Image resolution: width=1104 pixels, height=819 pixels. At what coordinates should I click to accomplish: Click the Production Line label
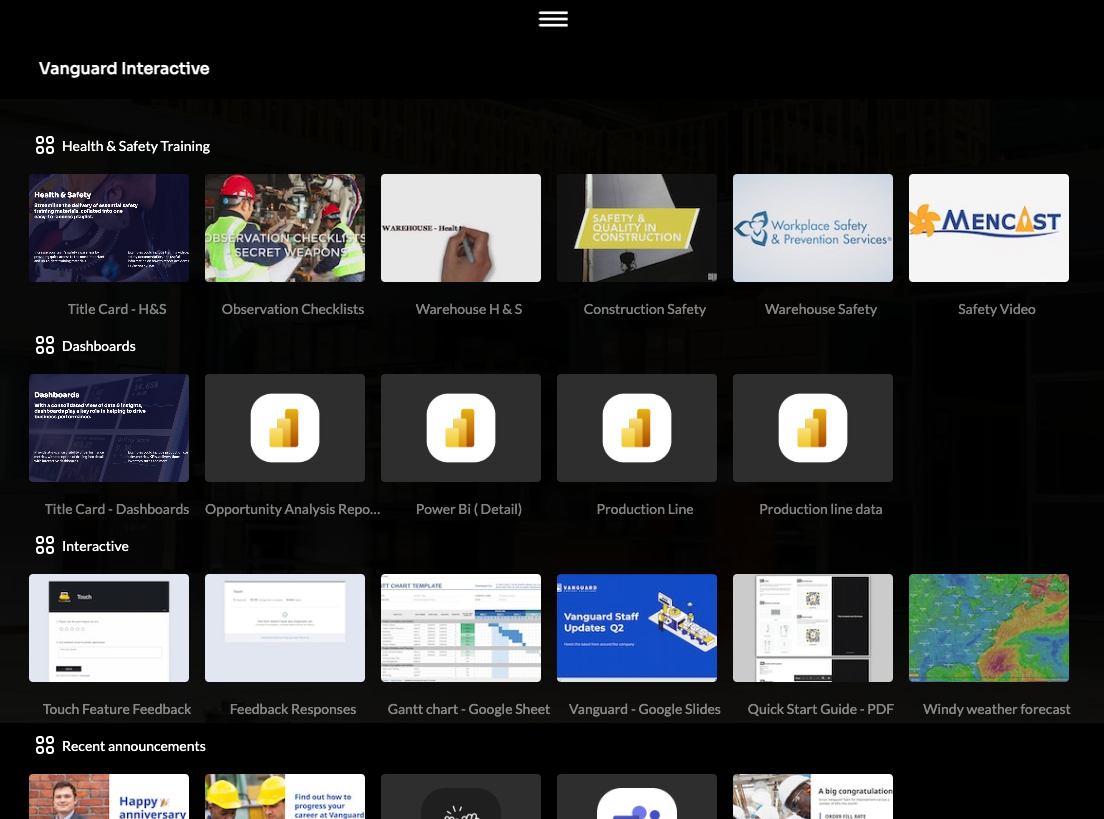pyautogui.click(x=645, y=509)
